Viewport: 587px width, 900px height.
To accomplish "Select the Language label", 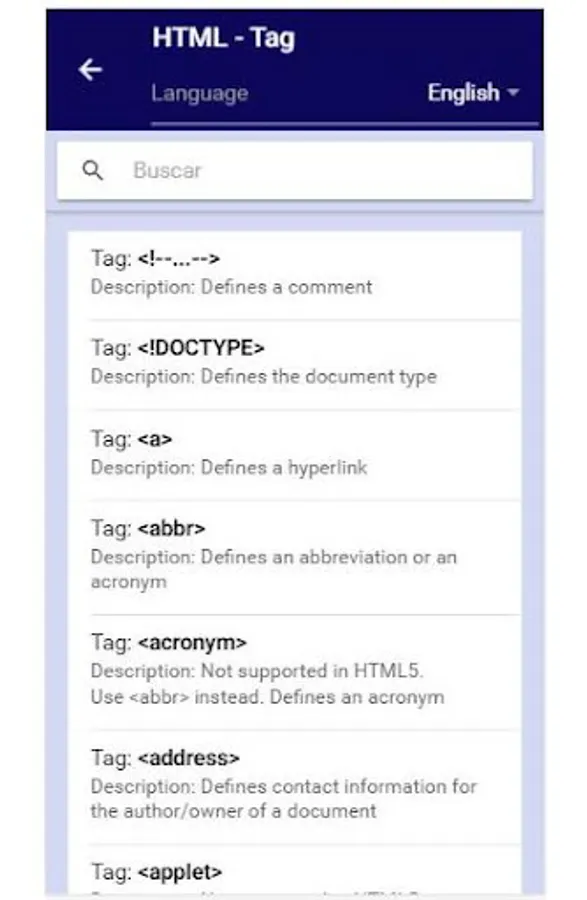I will pos(200,93).
